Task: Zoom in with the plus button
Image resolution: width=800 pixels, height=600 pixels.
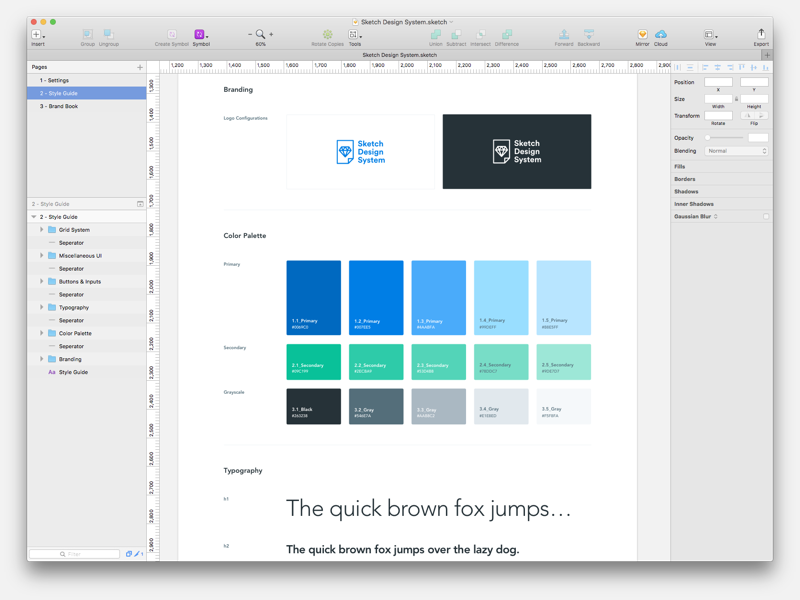Action: pyautogui.click(x=271, y=33)
